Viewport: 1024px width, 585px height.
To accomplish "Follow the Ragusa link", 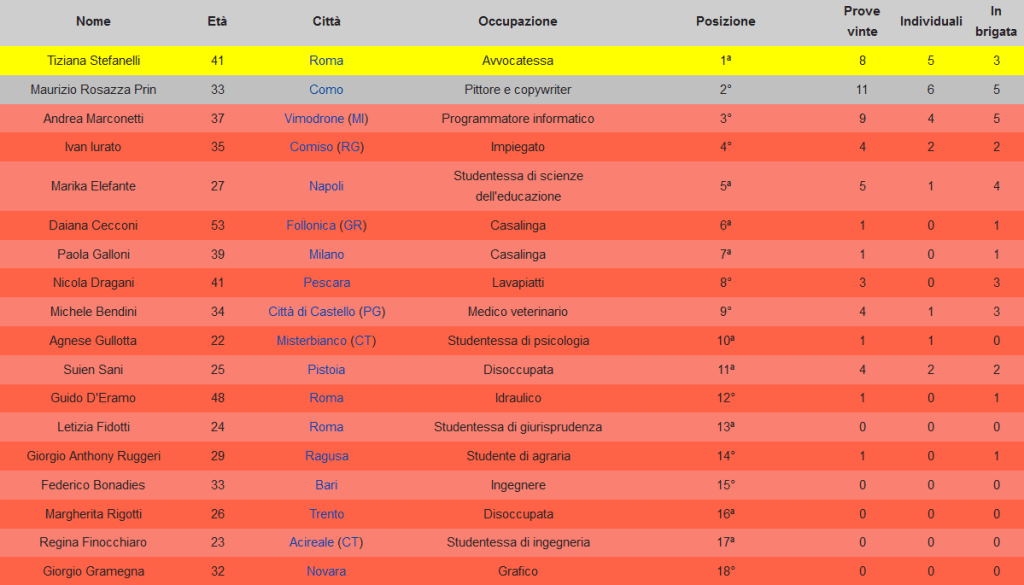I will click(x=326, y=456).
